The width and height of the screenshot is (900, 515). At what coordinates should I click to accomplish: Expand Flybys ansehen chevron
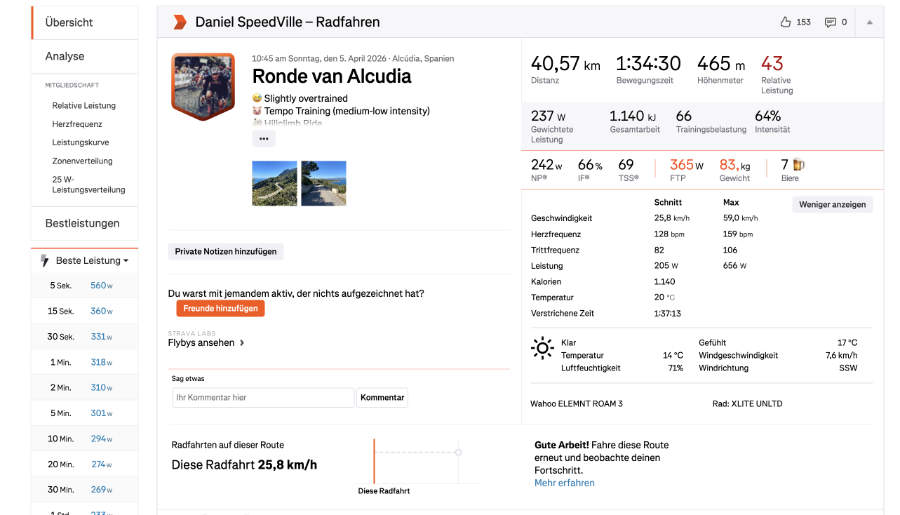click(242, 343)
